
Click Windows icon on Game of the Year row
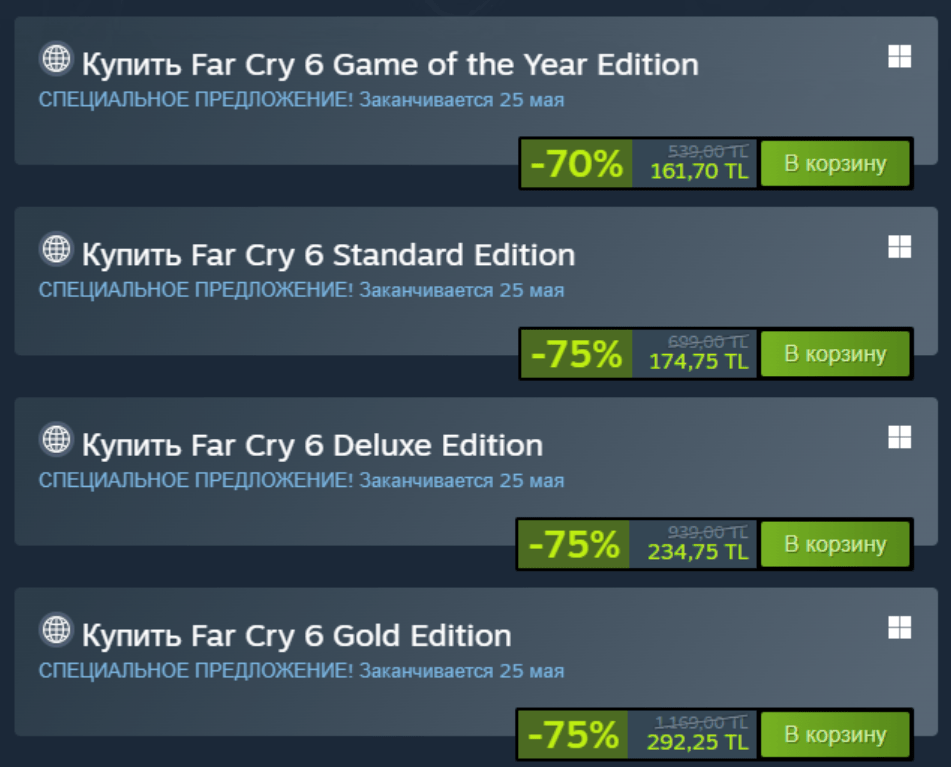point(899,57)
